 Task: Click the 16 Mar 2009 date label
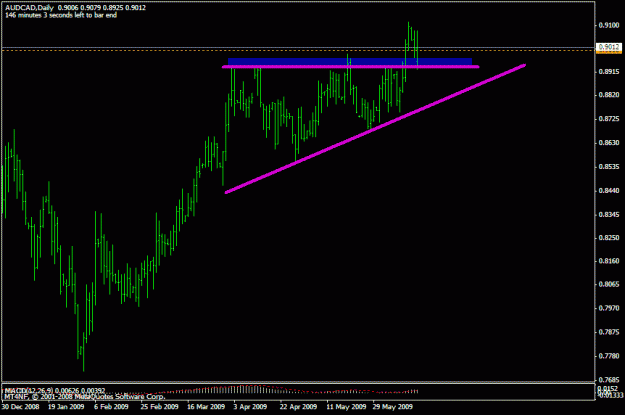point(206,407)
